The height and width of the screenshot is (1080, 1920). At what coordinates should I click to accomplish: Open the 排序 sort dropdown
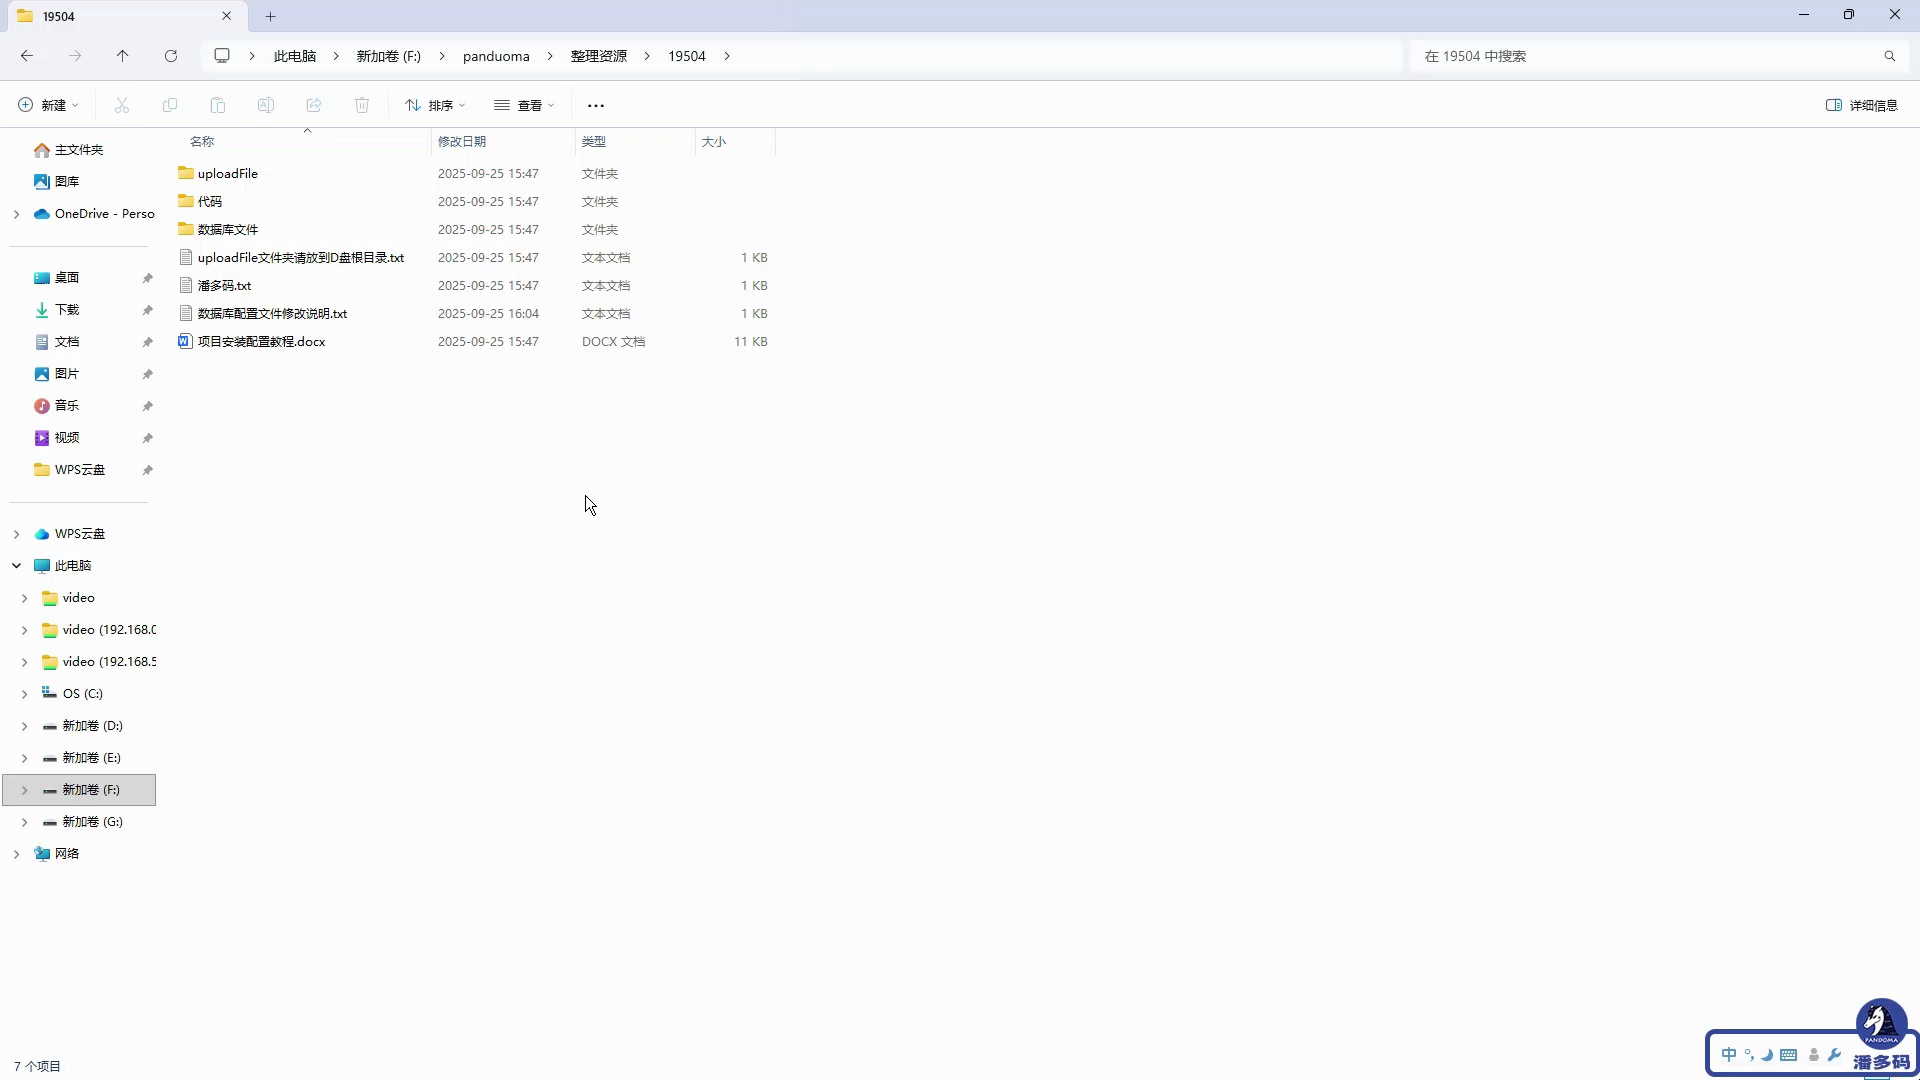tap(435, 105)
